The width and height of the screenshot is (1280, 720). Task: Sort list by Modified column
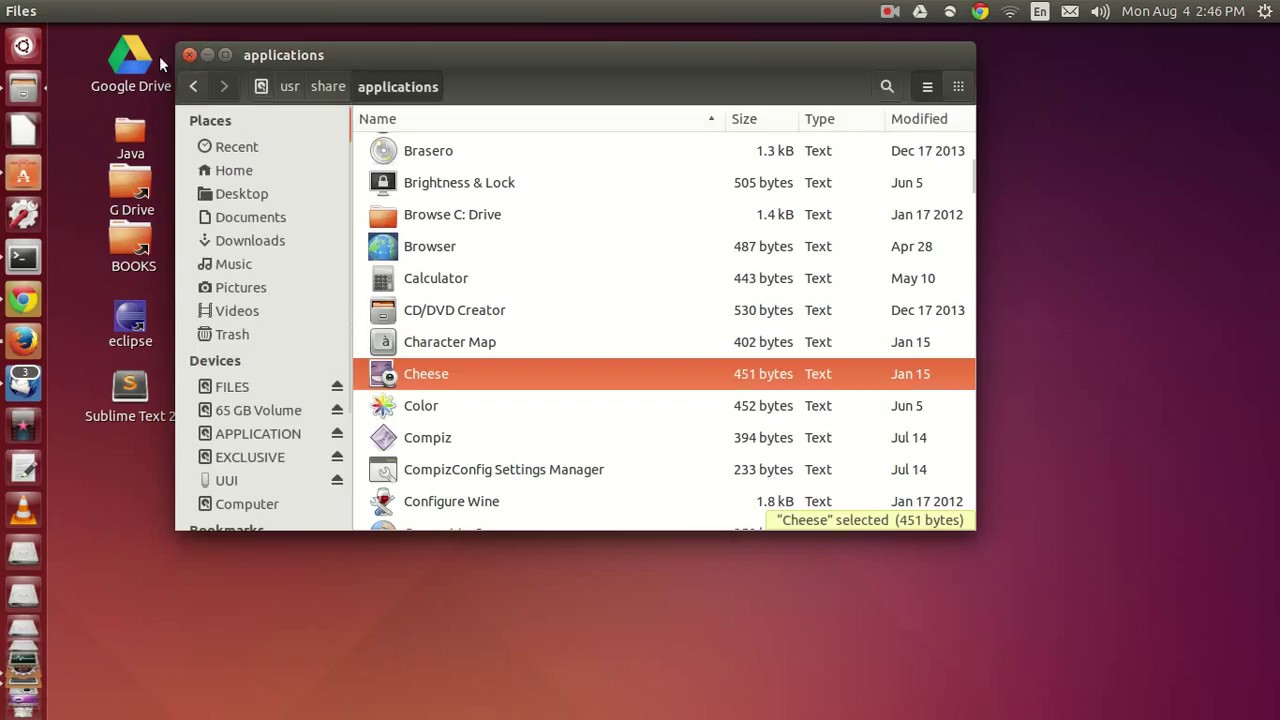918,119
